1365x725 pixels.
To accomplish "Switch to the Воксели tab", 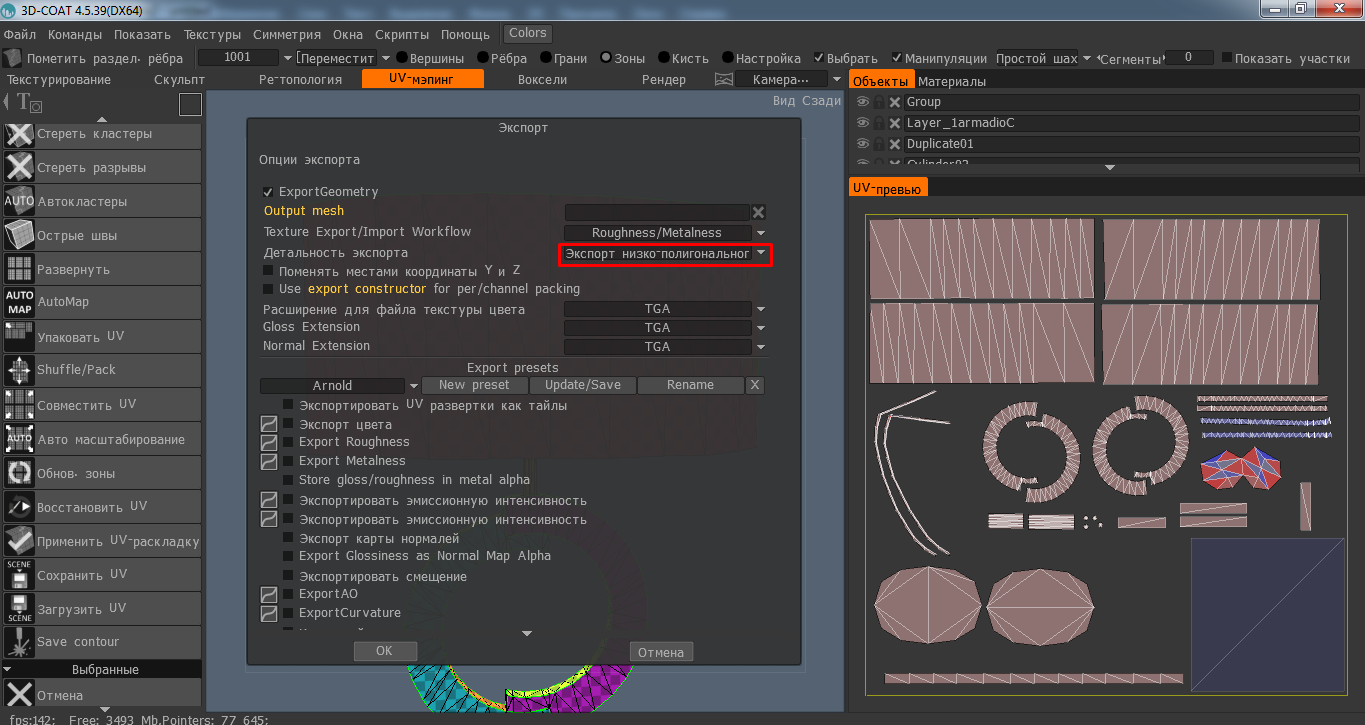I will [x=542, y=79].
